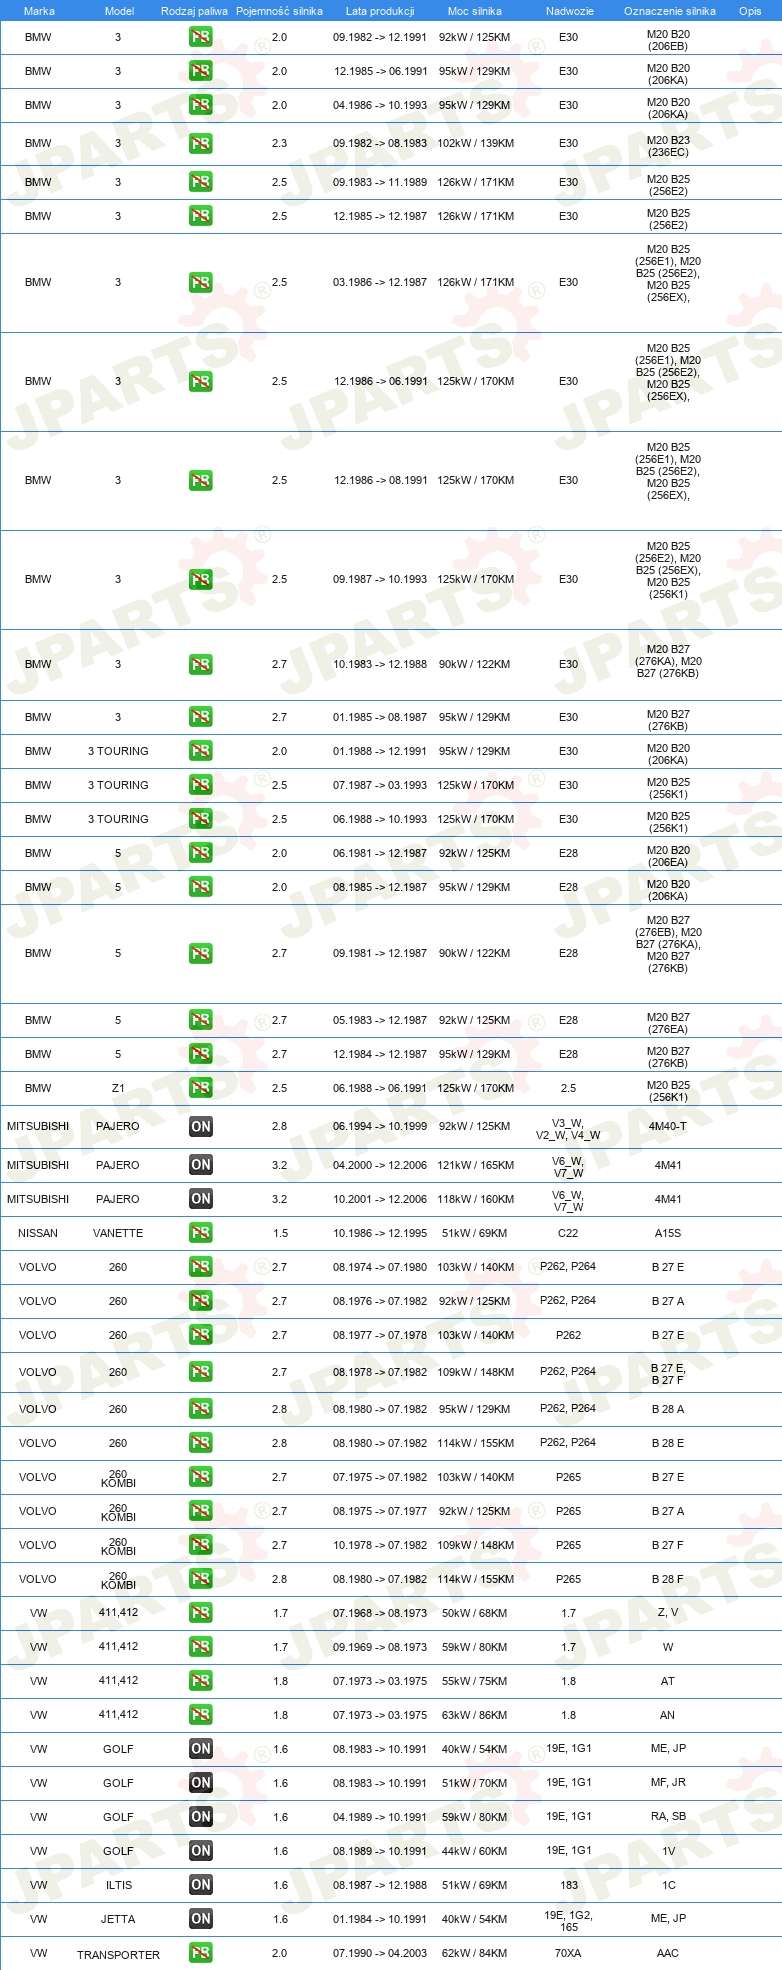Screen dimensions: 782x1970
Task: Click the engine code B 28 E
Action: [668, 1443]
